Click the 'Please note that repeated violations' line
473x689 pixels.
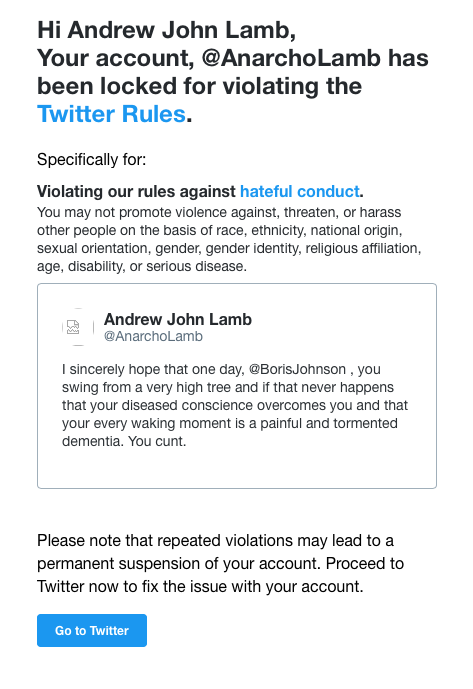point(215,540)
